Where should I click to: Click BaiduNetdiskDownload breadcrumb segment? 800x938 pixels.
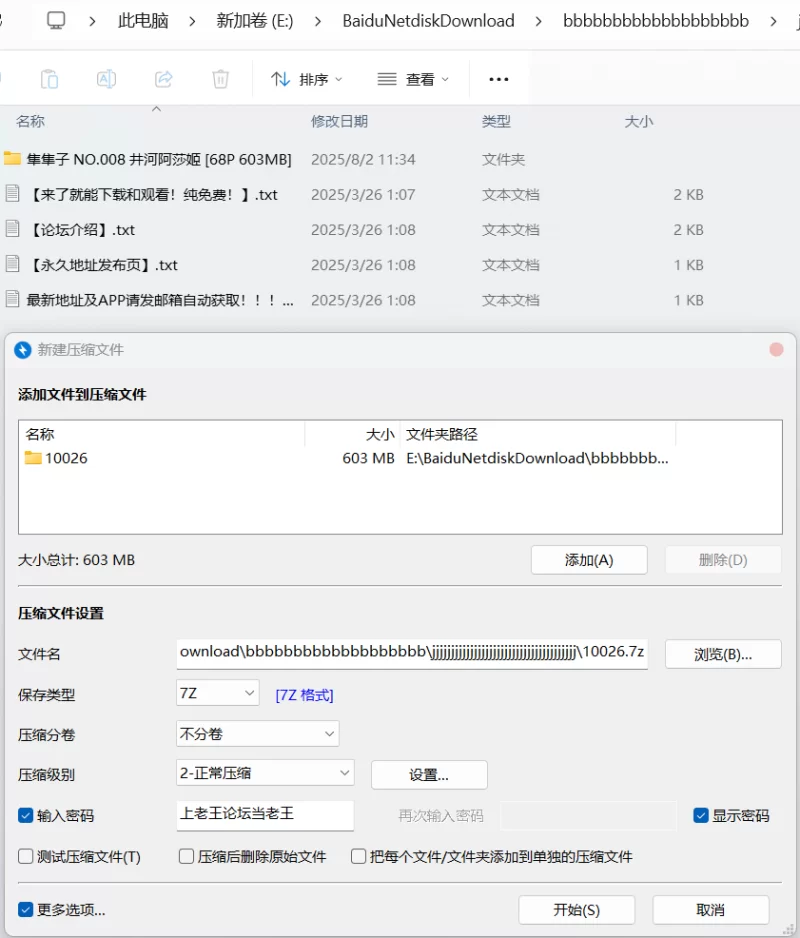click(428, 21)
